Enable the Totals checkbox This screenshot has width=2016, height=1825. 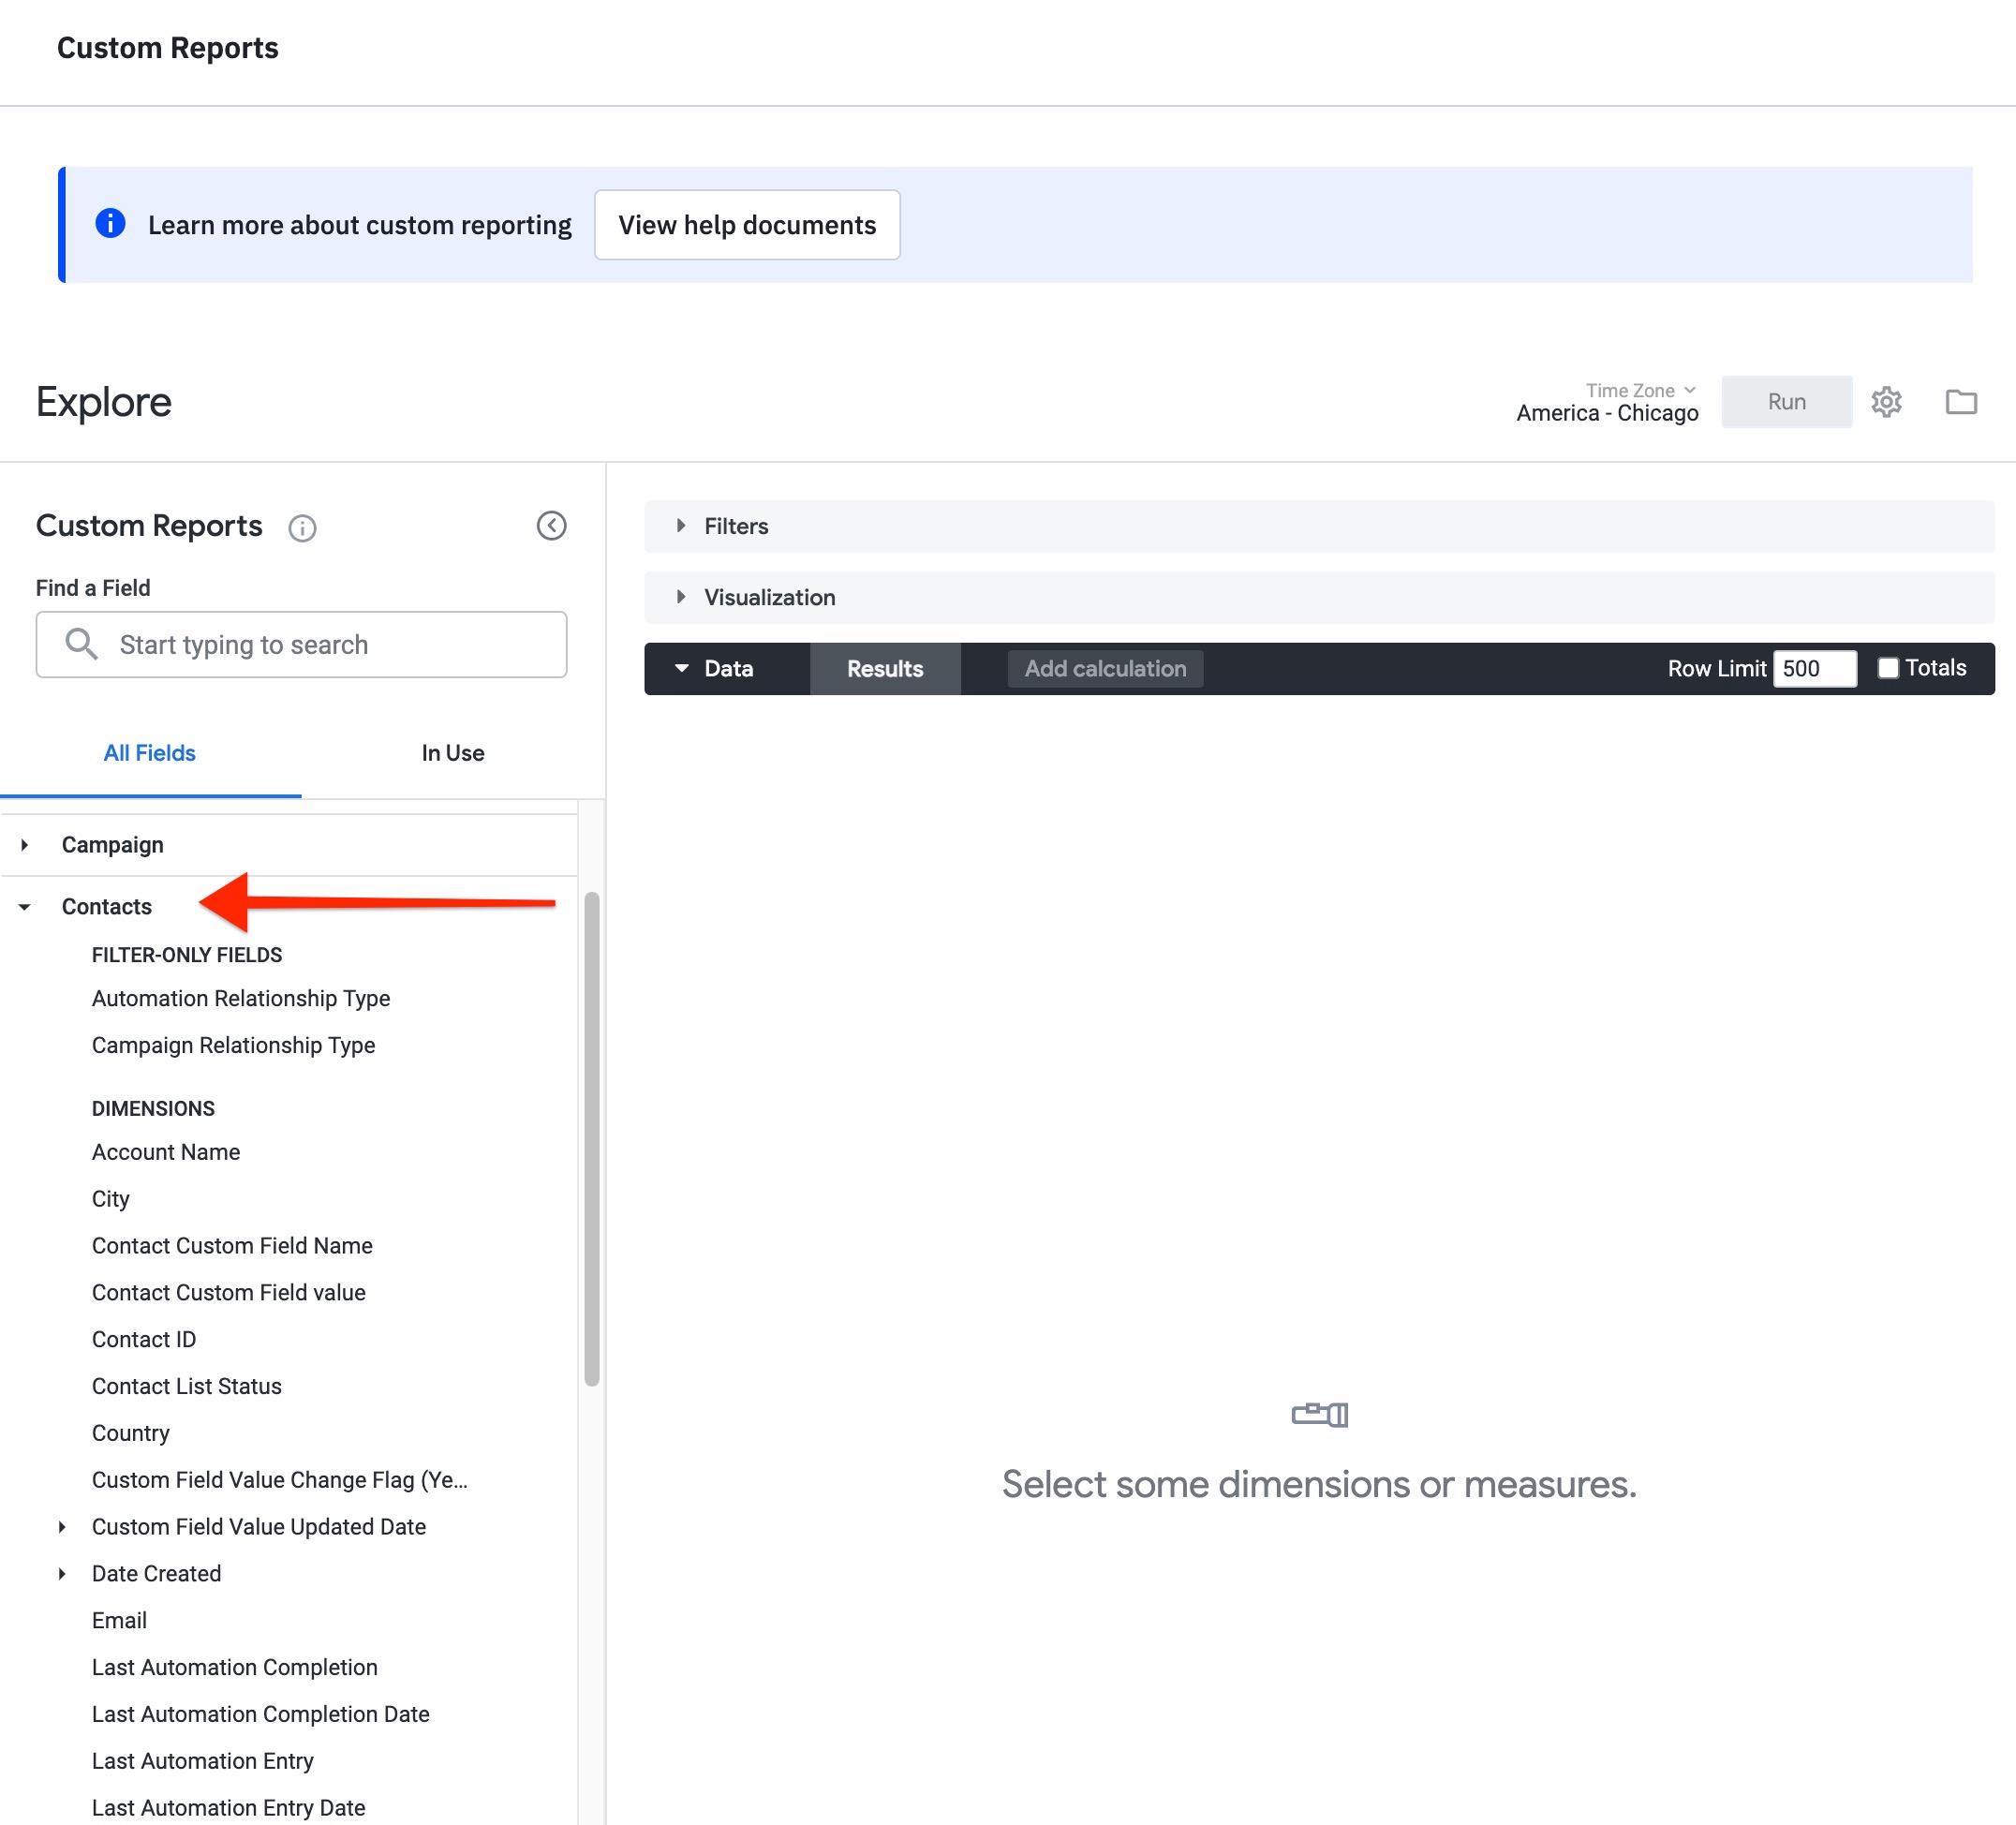[x=1888, y=667]
